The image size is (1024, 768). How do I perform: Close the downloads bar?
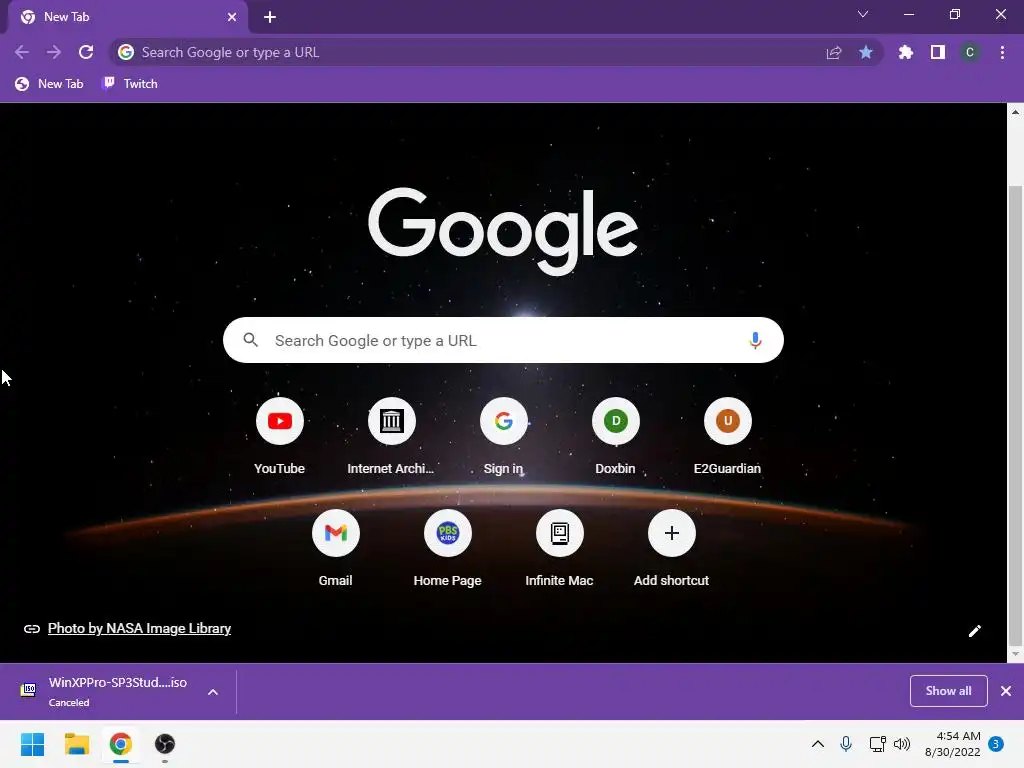pyautogui.click(x=1006, y=691)
